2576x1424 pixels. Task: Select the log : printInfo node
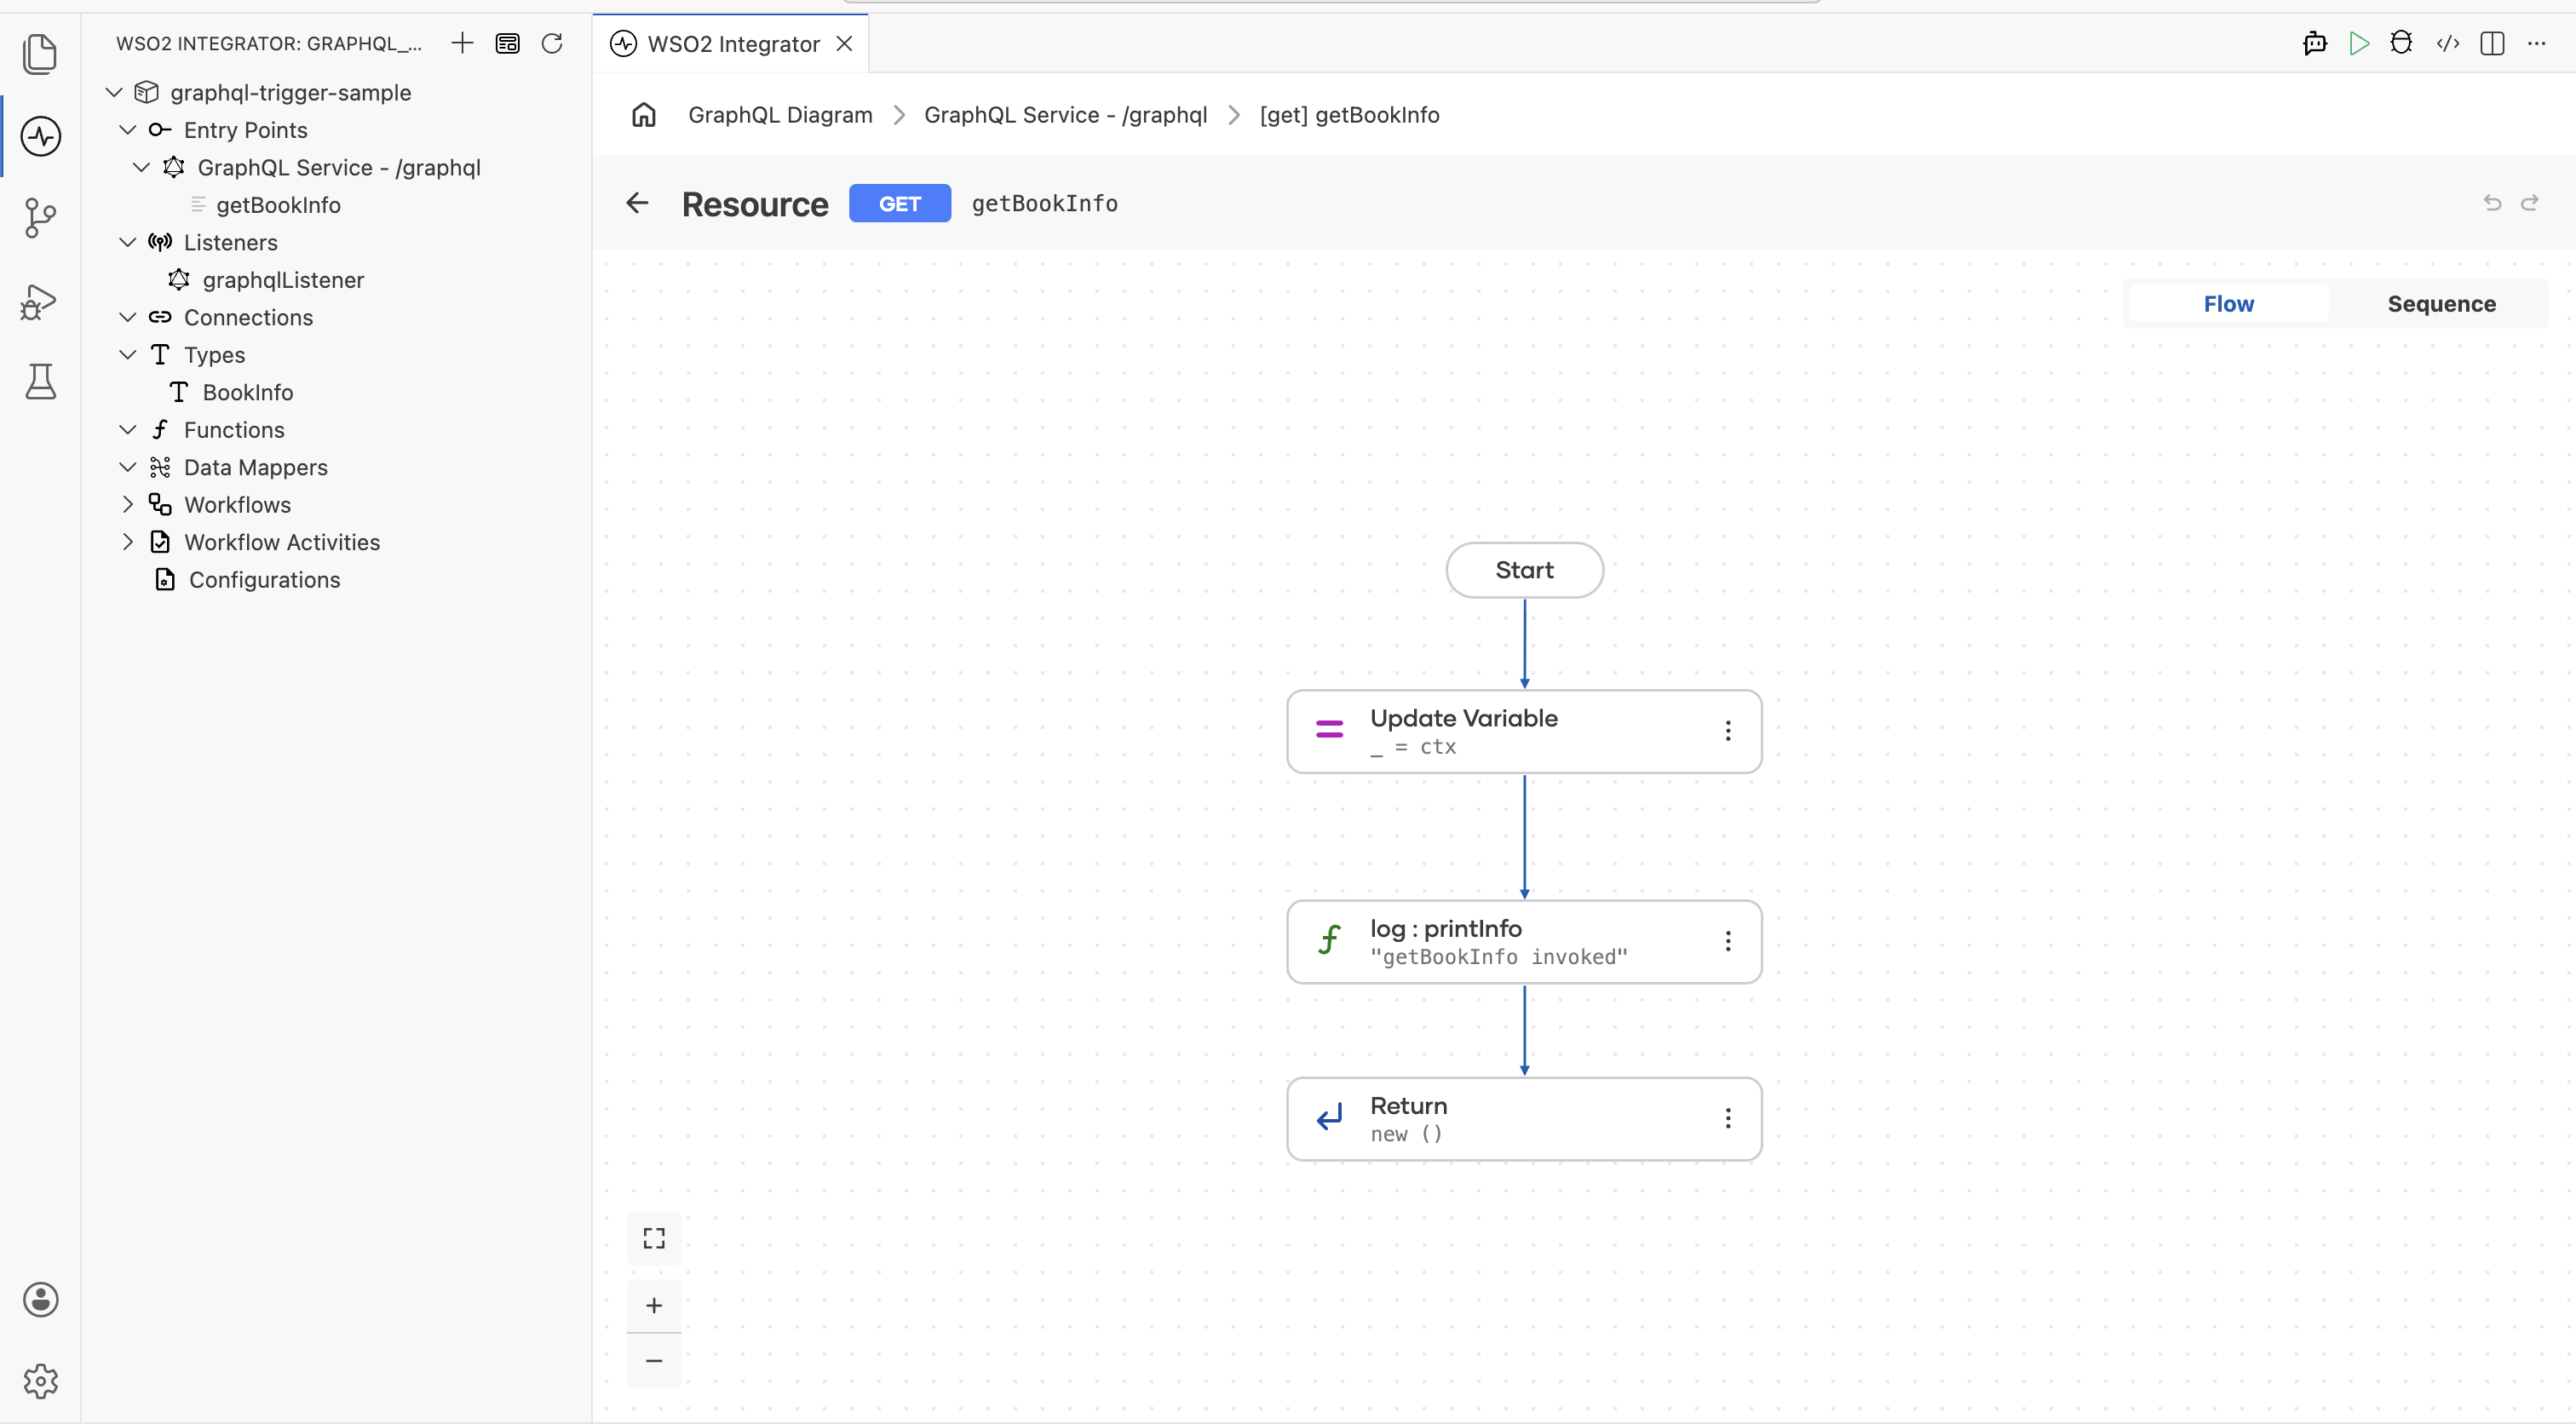1523,942
